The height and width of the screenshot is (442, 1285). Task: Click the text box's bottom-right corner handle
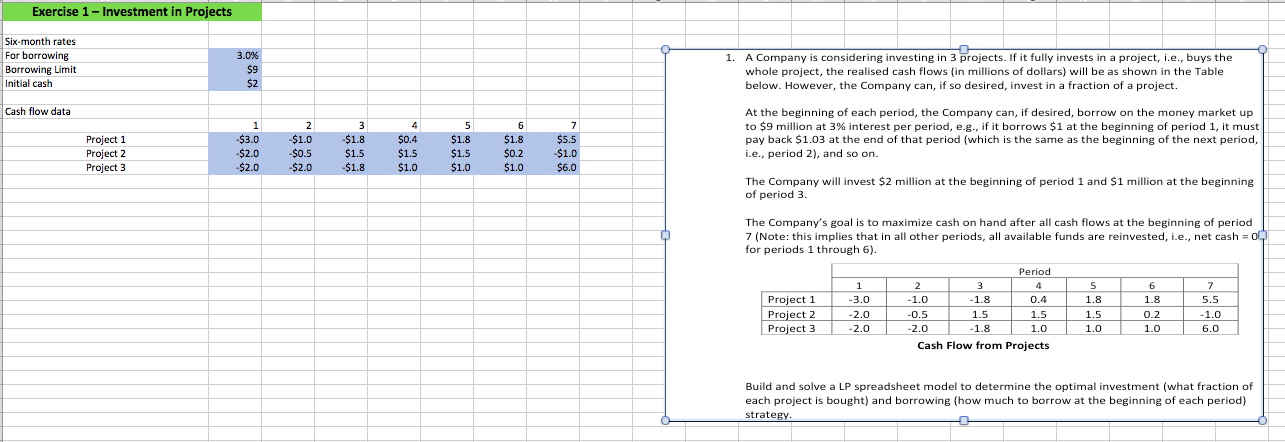pyautogui.click(x=1262, y=421)
